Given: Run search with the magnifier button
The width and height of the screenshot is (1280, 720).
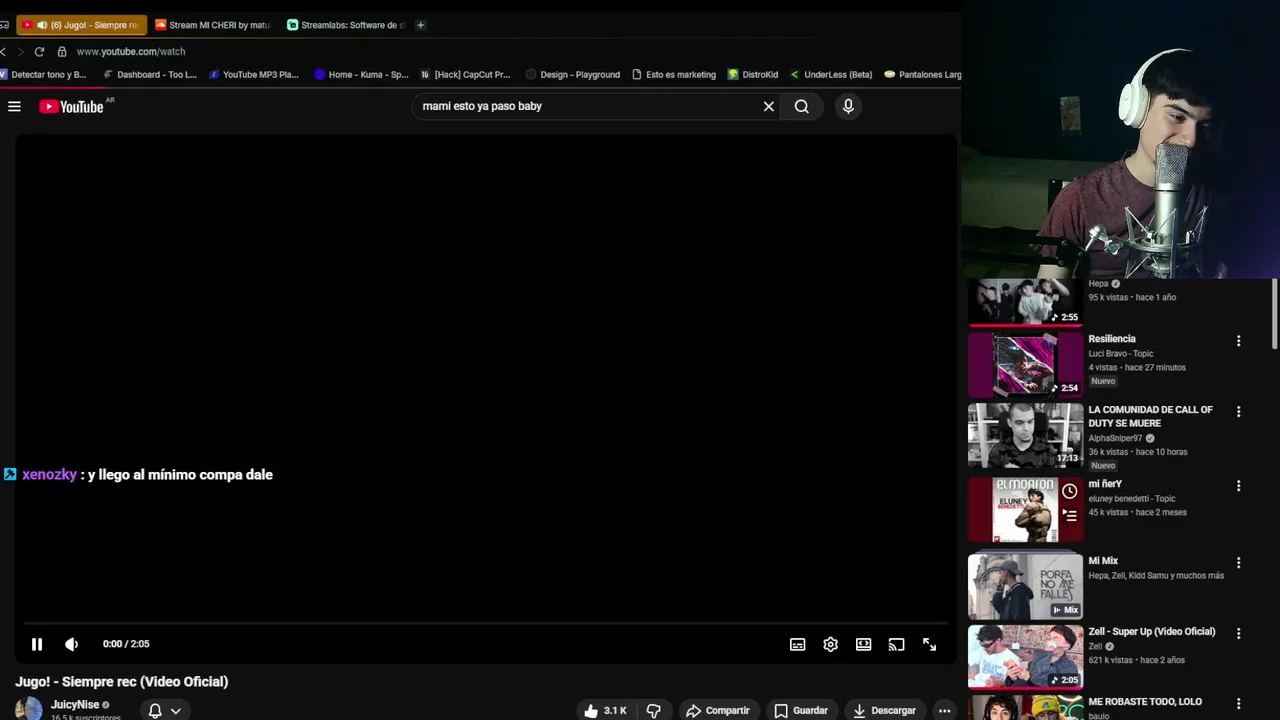Looking at the screenshot, I should 802,106.
